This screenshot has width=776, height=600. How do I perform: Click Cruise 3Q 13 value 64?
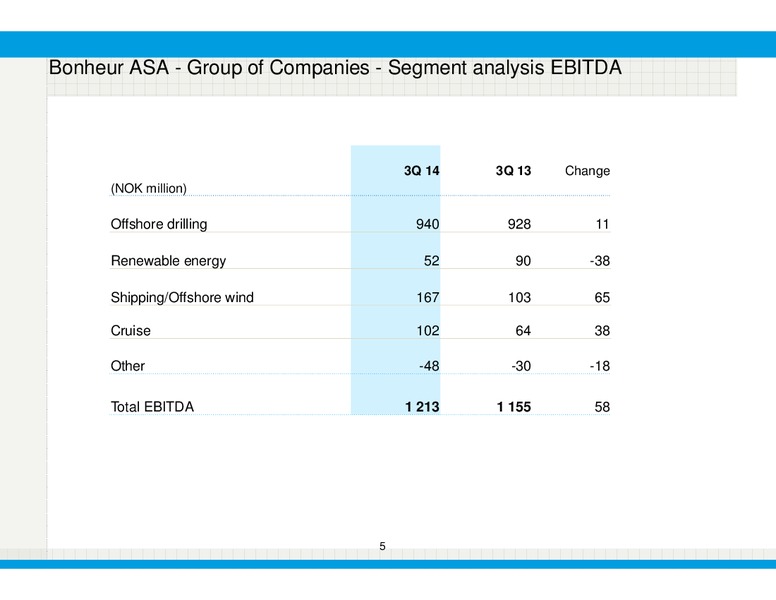pyautogui.click(x=523, y=331)
